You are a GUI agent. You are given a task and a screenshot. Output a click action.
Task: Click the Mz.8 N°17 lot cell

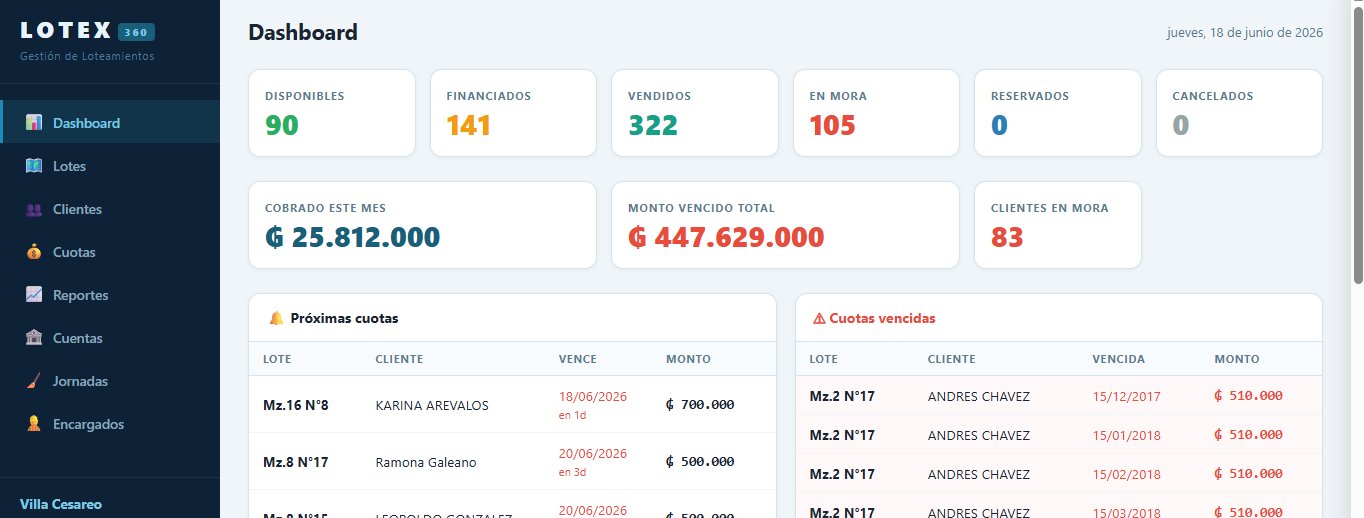pos(296,462)
